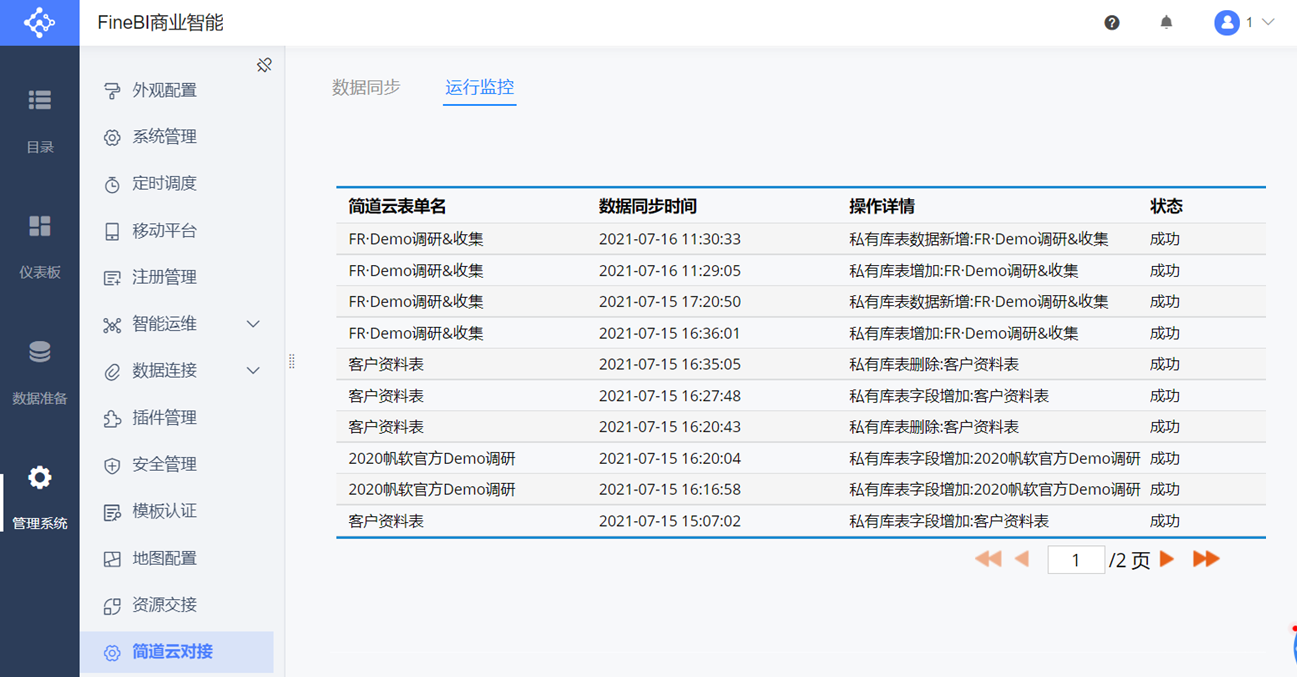Click the 数据同步时间 column header

[648, 206]
